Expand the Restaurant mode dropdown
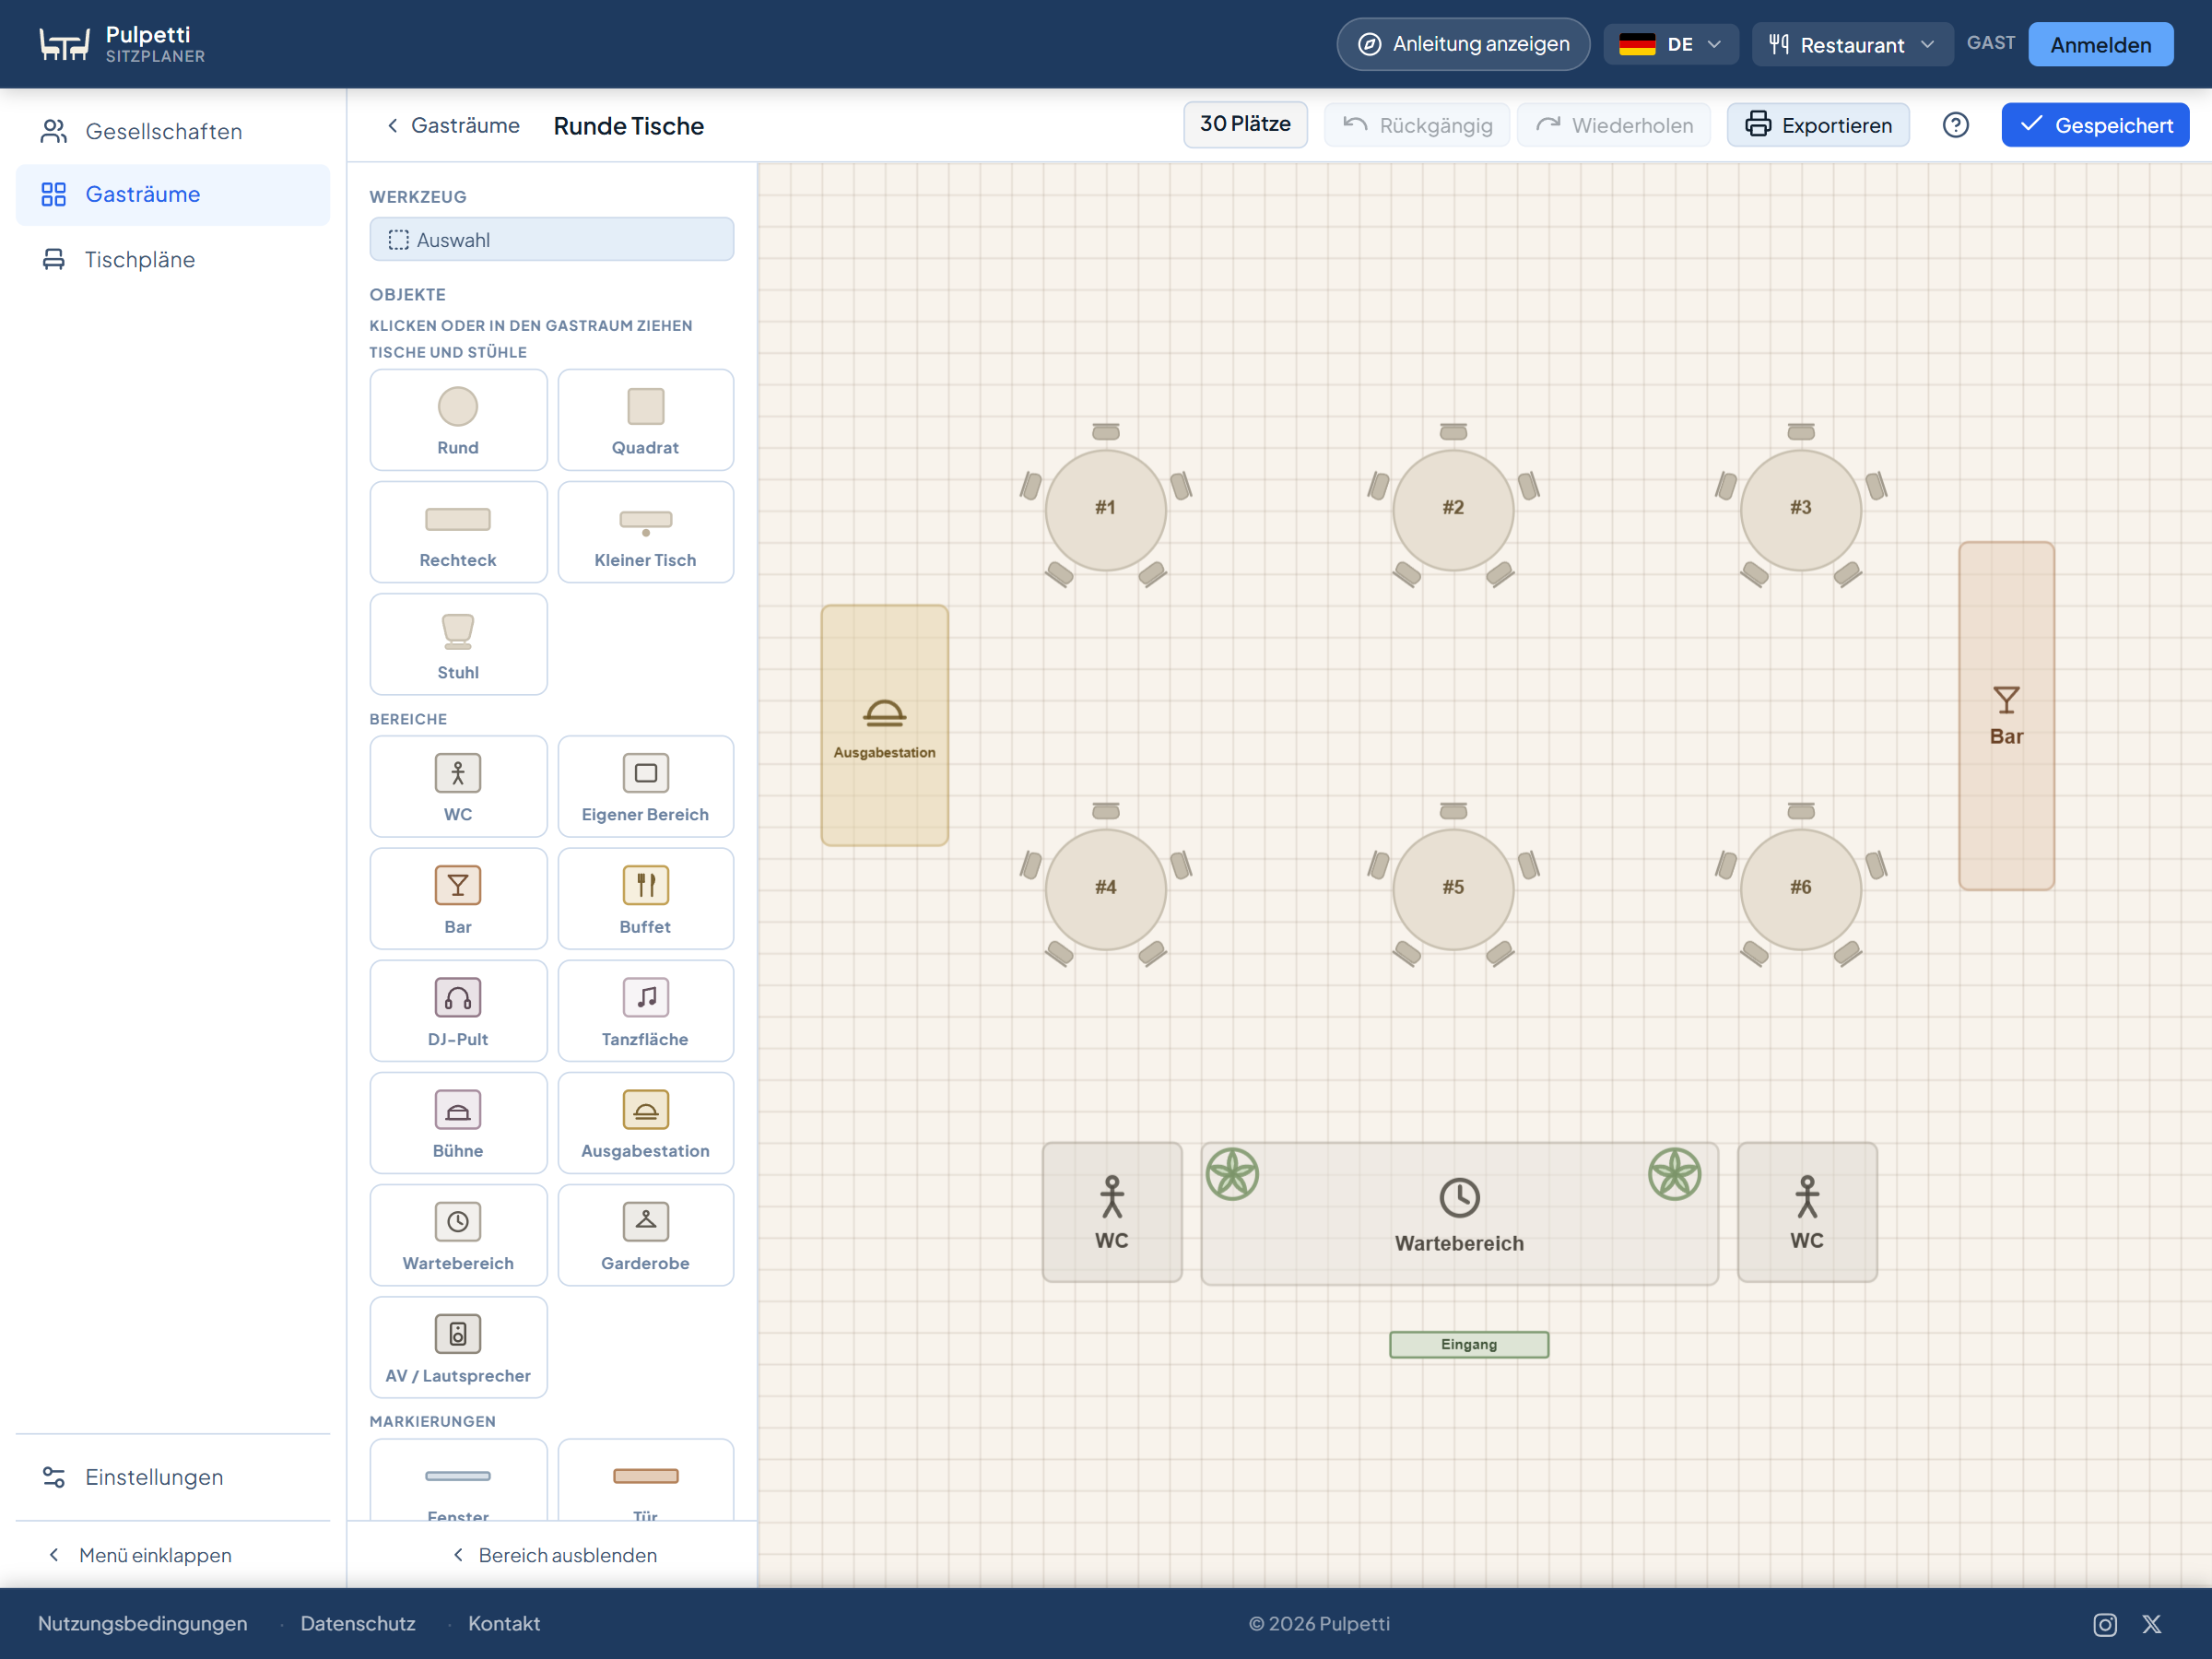This screenshot has width=2212, height=1659. 1852,44
